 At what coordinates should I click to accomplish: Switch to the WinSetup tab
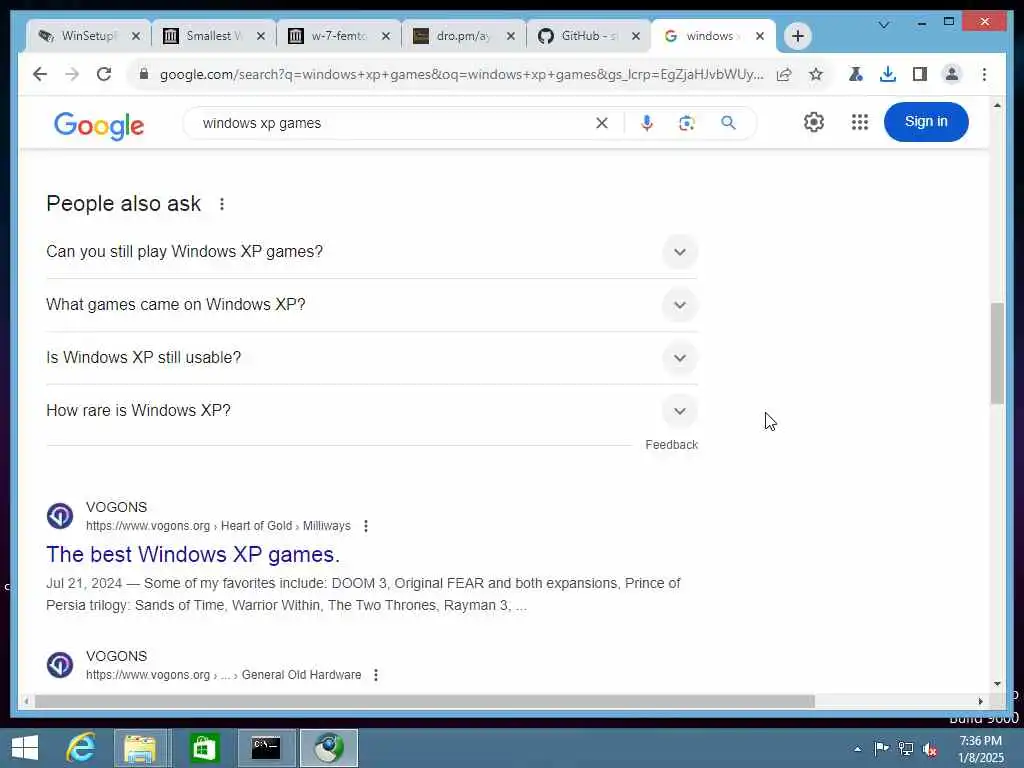88,36
